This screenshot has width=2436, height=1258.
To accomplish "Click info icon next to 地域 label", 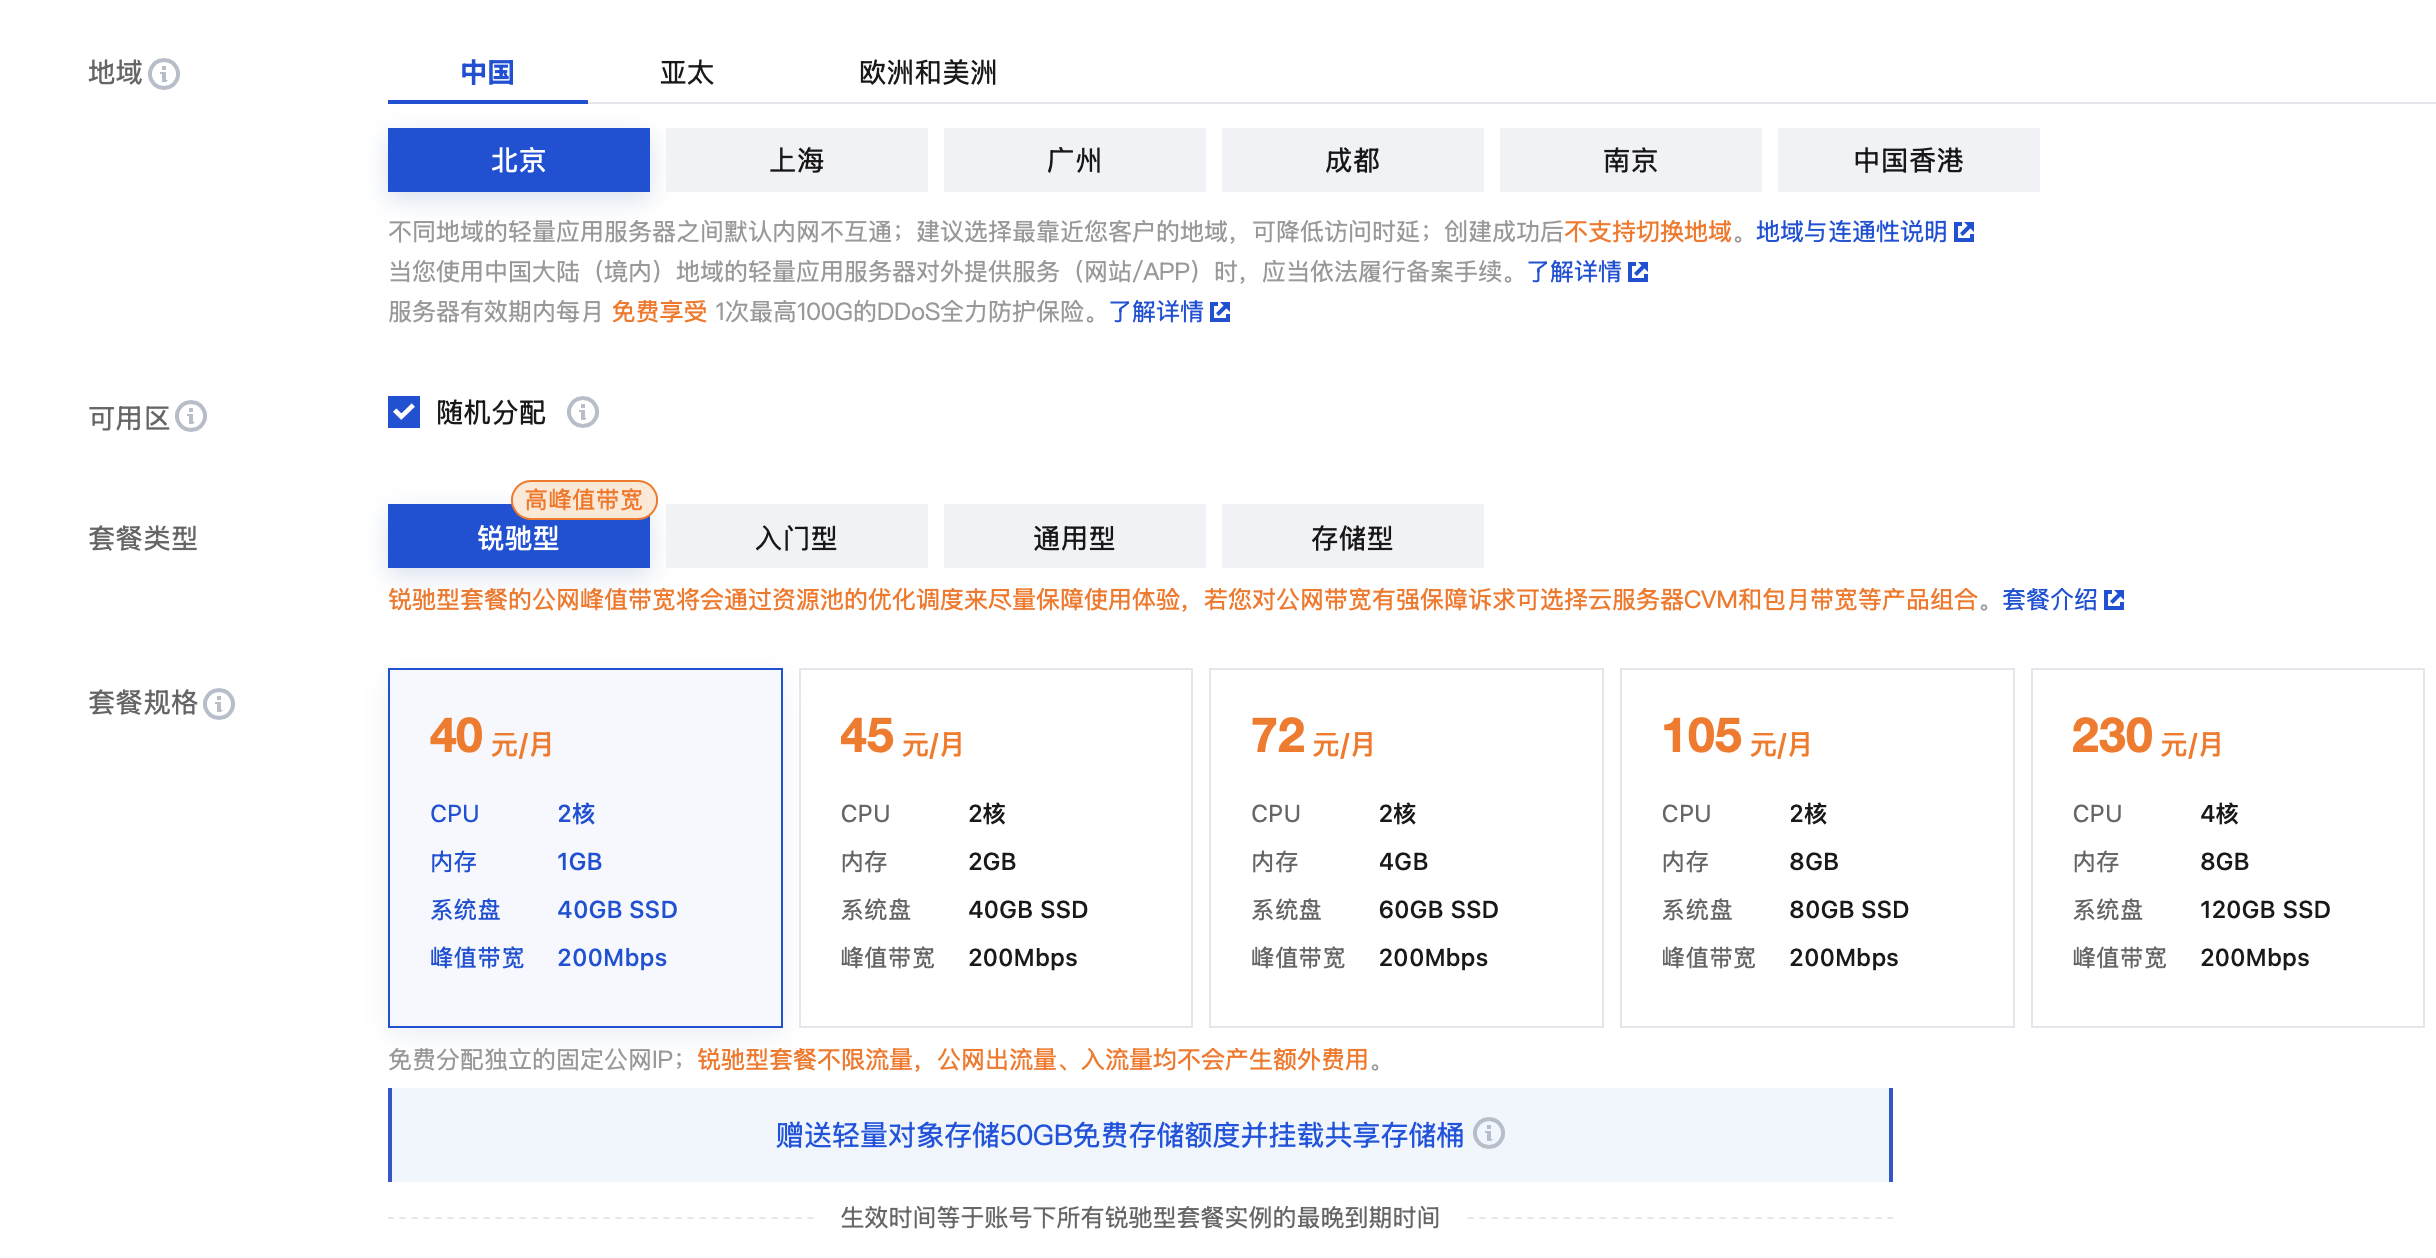I will pyautogui.click(x=164, y=74).
